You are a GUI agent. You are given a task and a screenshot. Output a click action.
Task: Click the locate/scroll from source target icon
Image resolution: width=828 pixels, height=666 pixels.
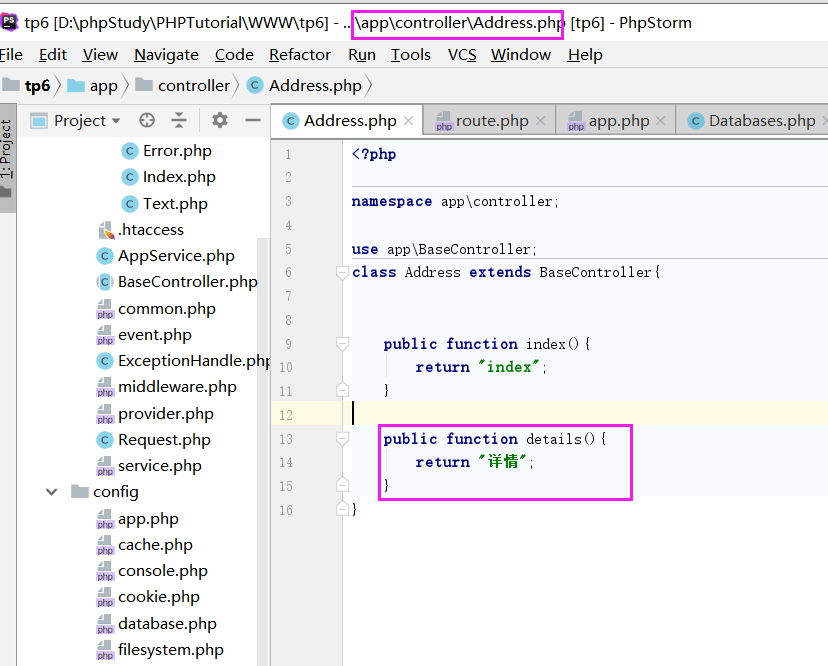(x=147, y=121)
